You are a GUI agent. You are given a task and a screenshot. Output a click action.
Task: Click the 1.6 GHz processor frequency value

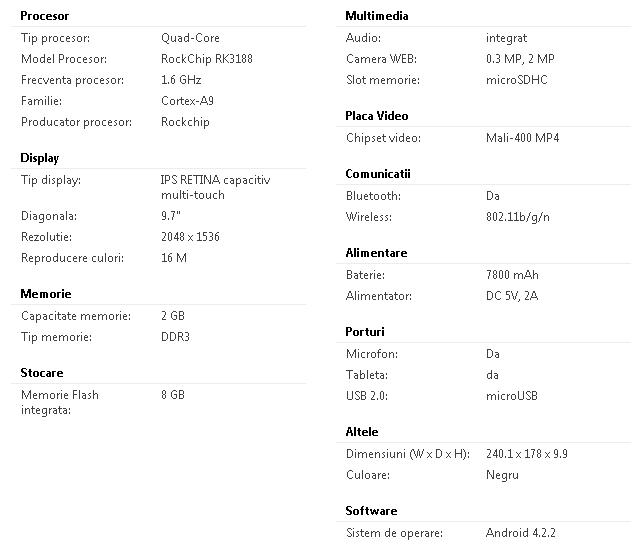point(183,80)
